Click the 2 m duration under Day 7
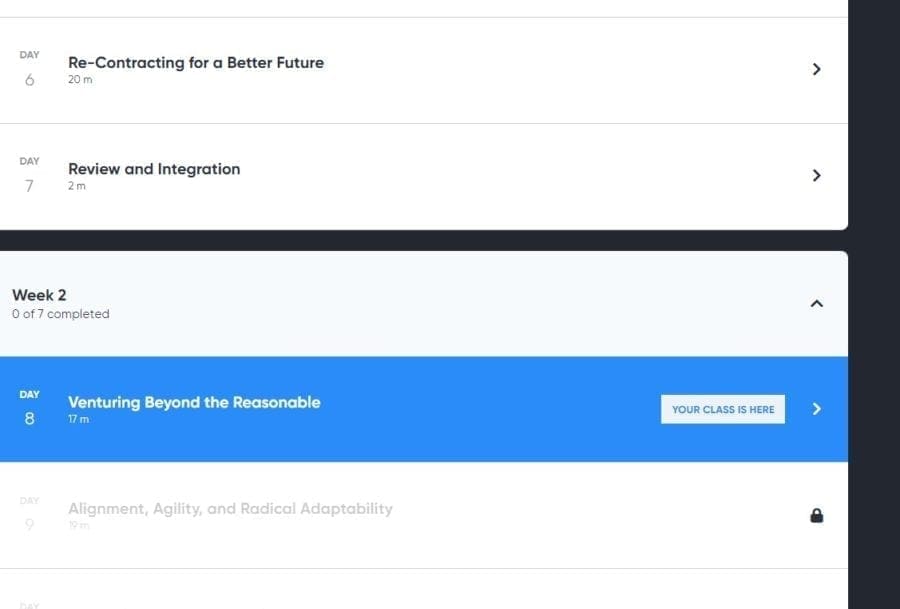The width and height of the screenshot is (900, 609). pyautogui.click(x=76, y=186)
